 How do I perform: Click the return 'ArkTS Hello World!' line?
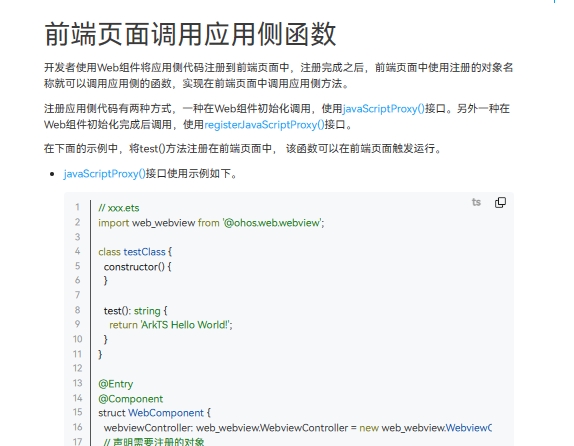click(171, 325)
